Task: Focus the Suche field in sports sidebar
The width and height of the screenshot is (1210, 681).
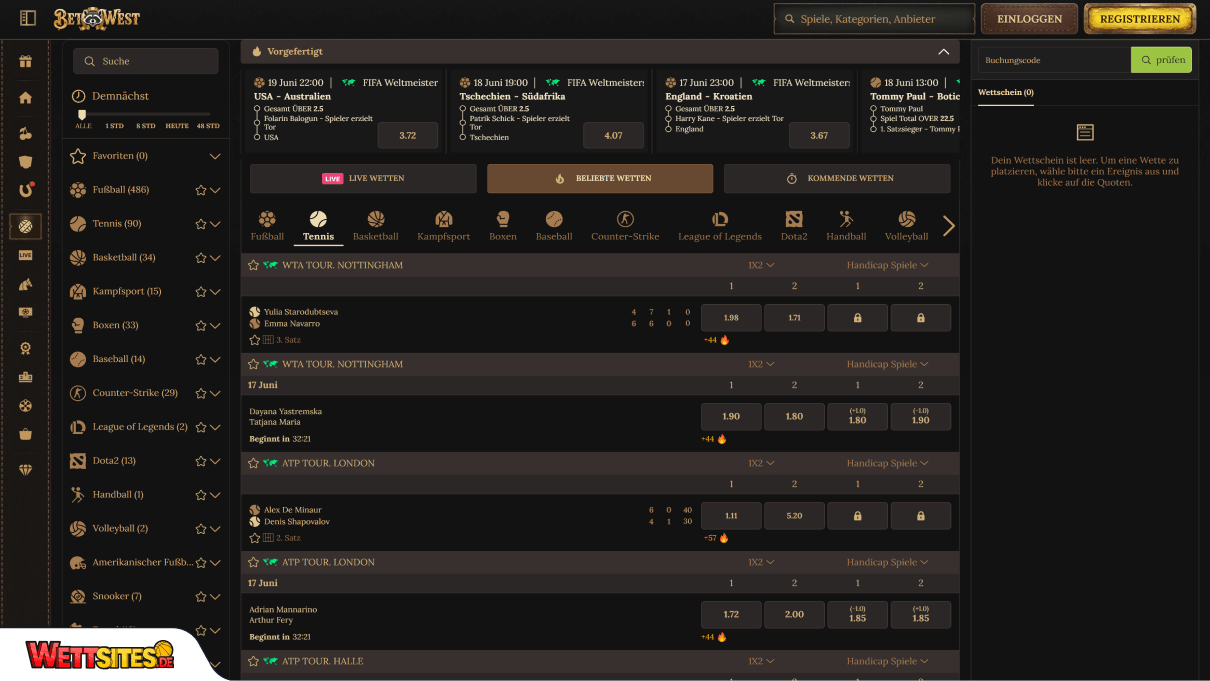Action: (146, 61)
